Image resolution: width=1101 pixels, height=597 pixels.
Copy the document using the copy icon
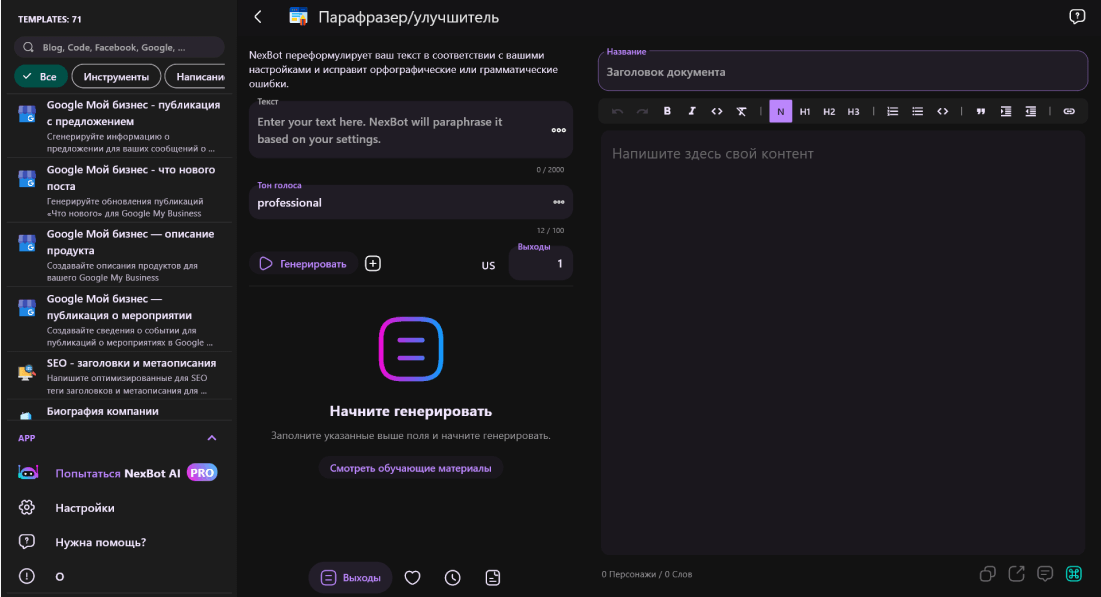tap(987, 574)
